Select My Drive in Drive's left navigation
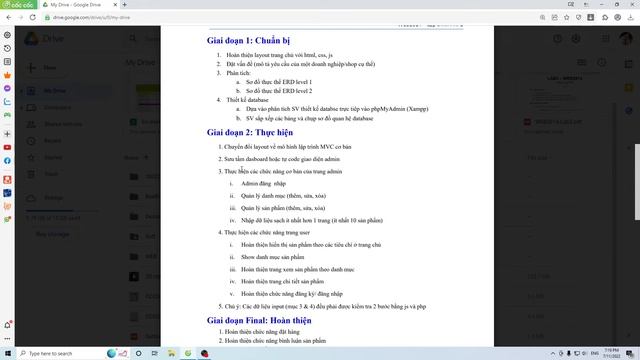640x360 pixels. (54, 91)
